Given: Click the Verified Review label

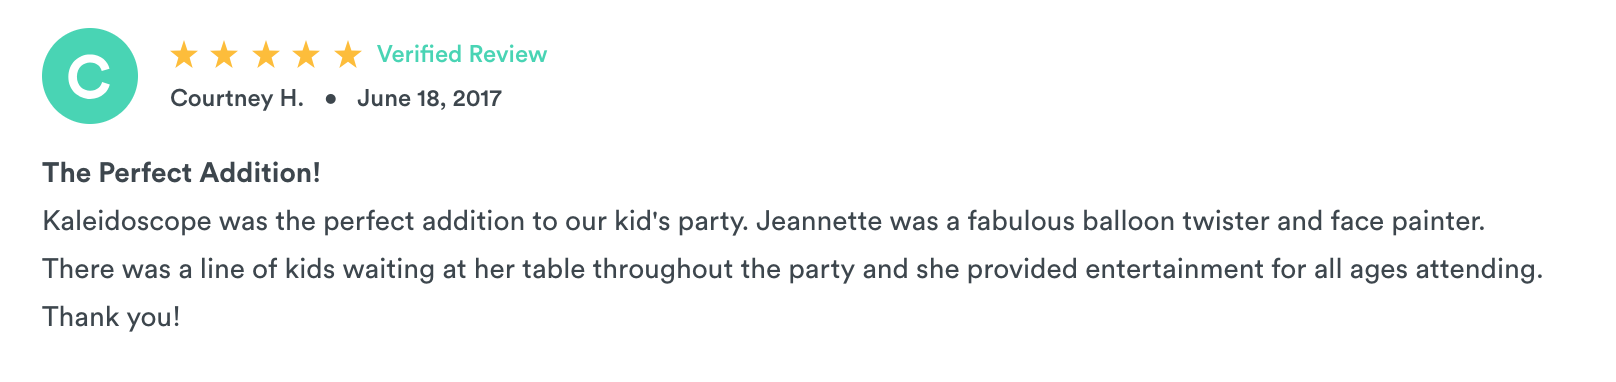Looking at the screenshot, I should [x=462, y=54].
